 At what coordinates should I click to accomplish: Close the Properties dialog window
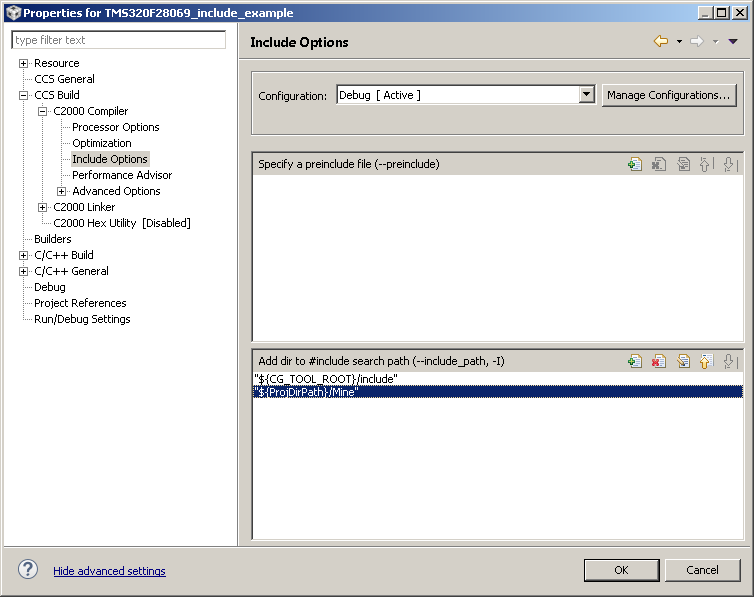[739, 12]
